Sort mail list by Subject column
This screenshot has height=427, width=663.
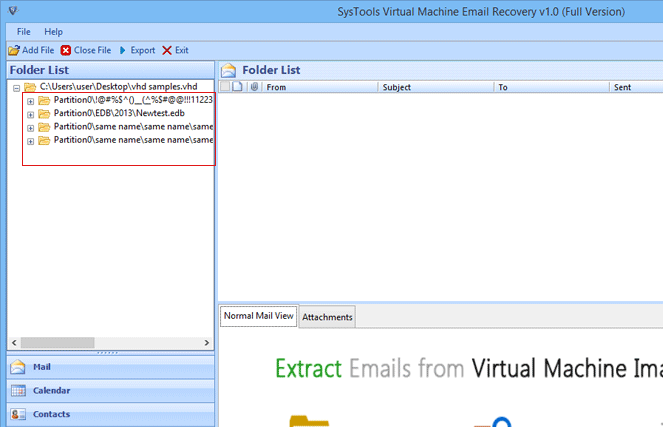(x=436, y=87)
